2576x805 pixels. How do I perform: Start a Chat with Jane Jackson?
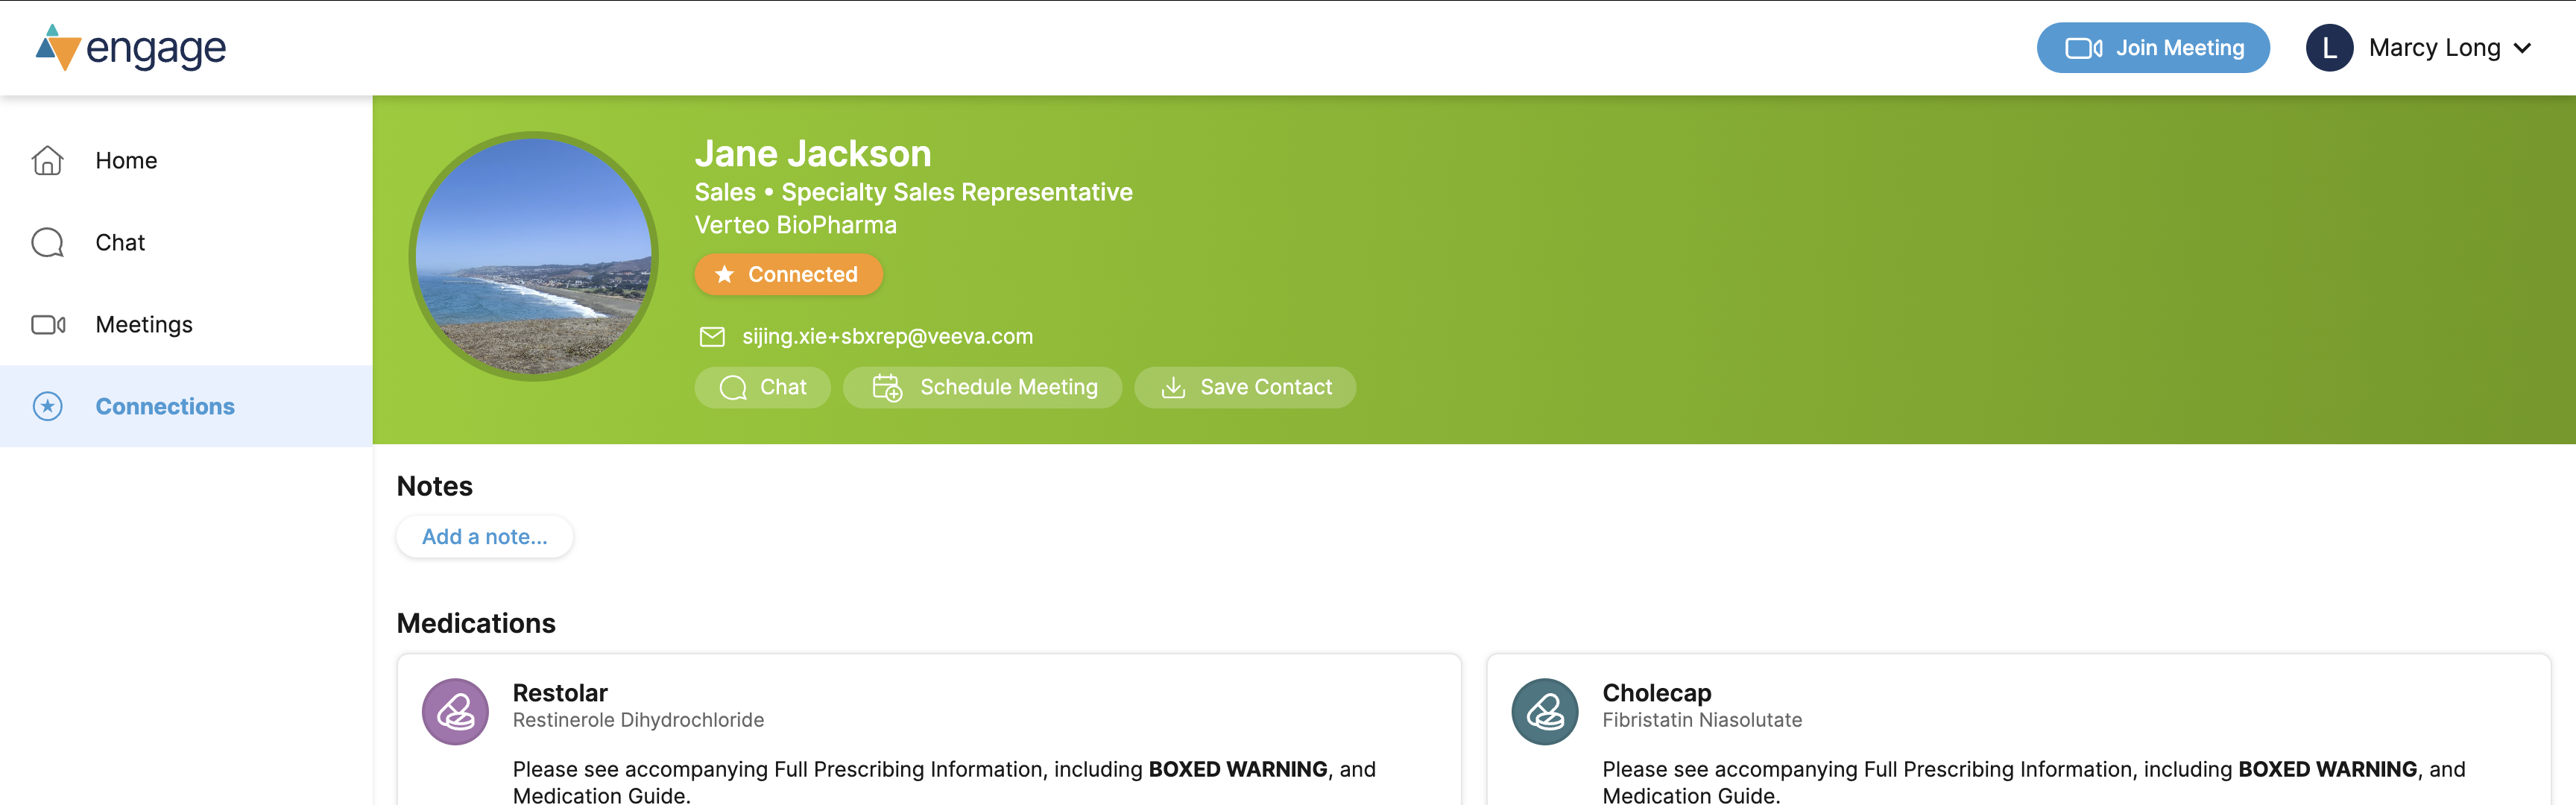(x=762, y=387)
